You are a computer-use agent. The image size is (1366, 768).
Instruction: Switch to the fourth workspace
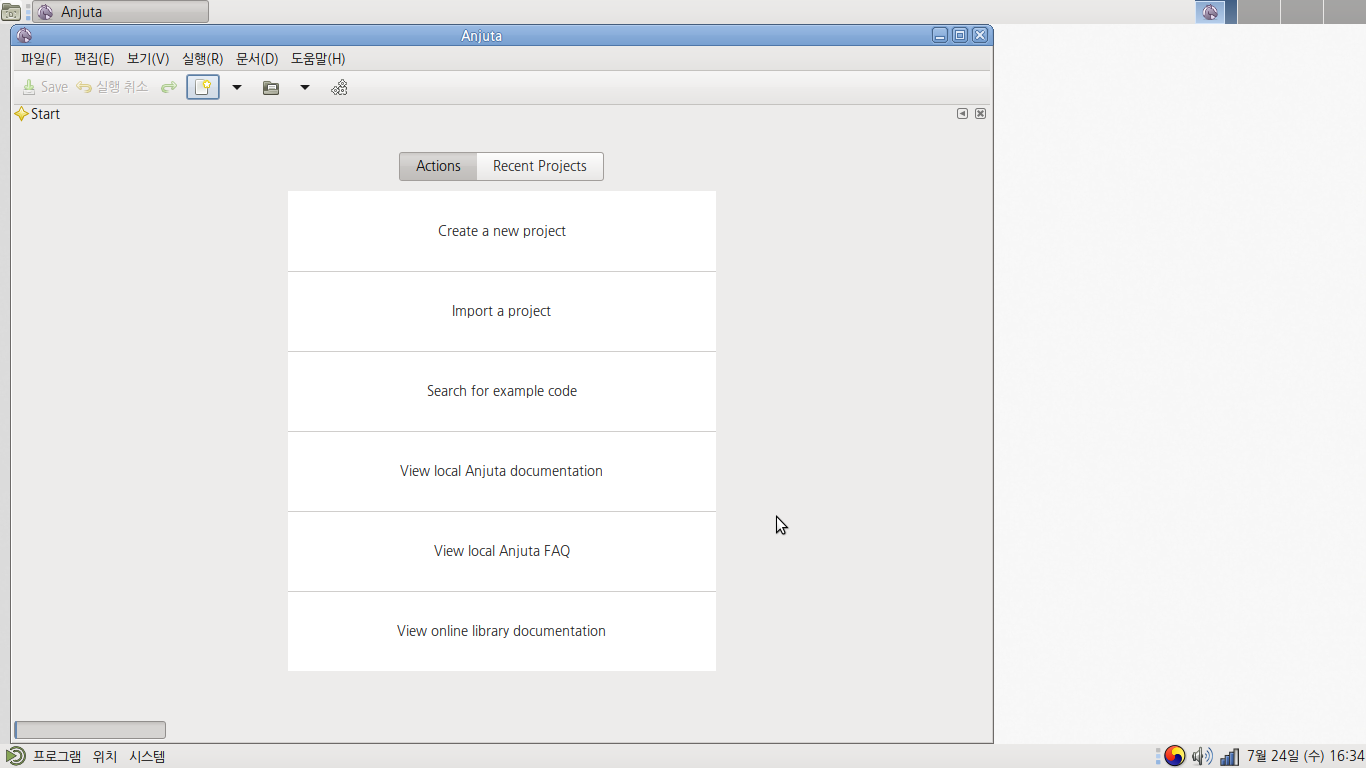click(x=1345, y=12)
